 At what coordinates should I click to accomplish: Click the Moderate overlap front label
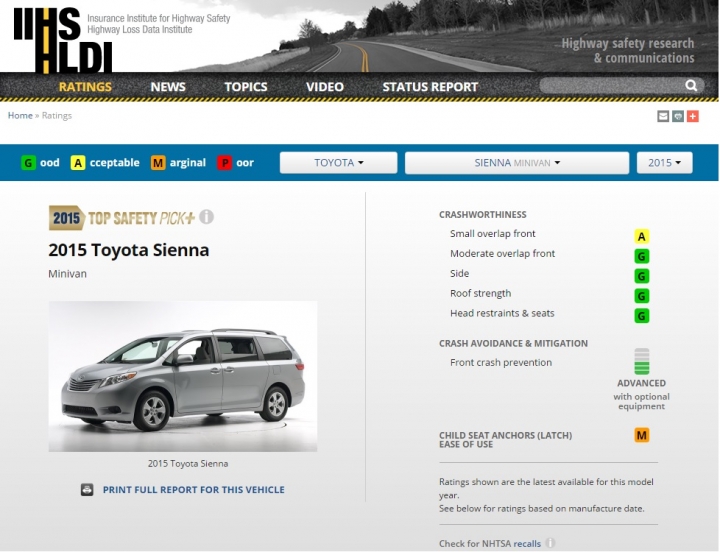tap(502, 253)
